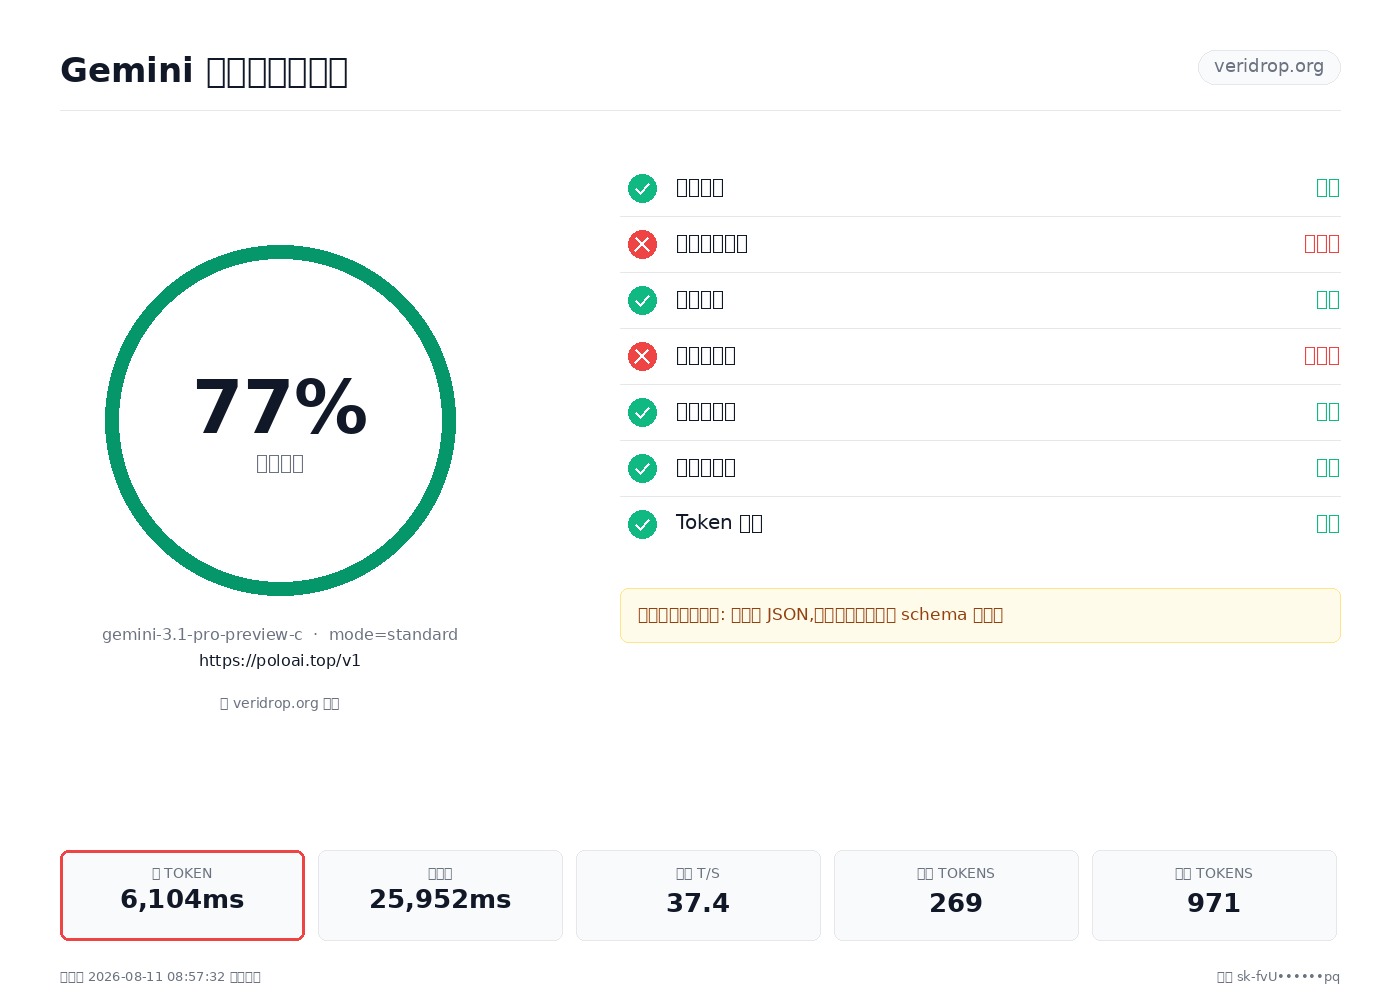Click the upper red X failure icon

642,244
